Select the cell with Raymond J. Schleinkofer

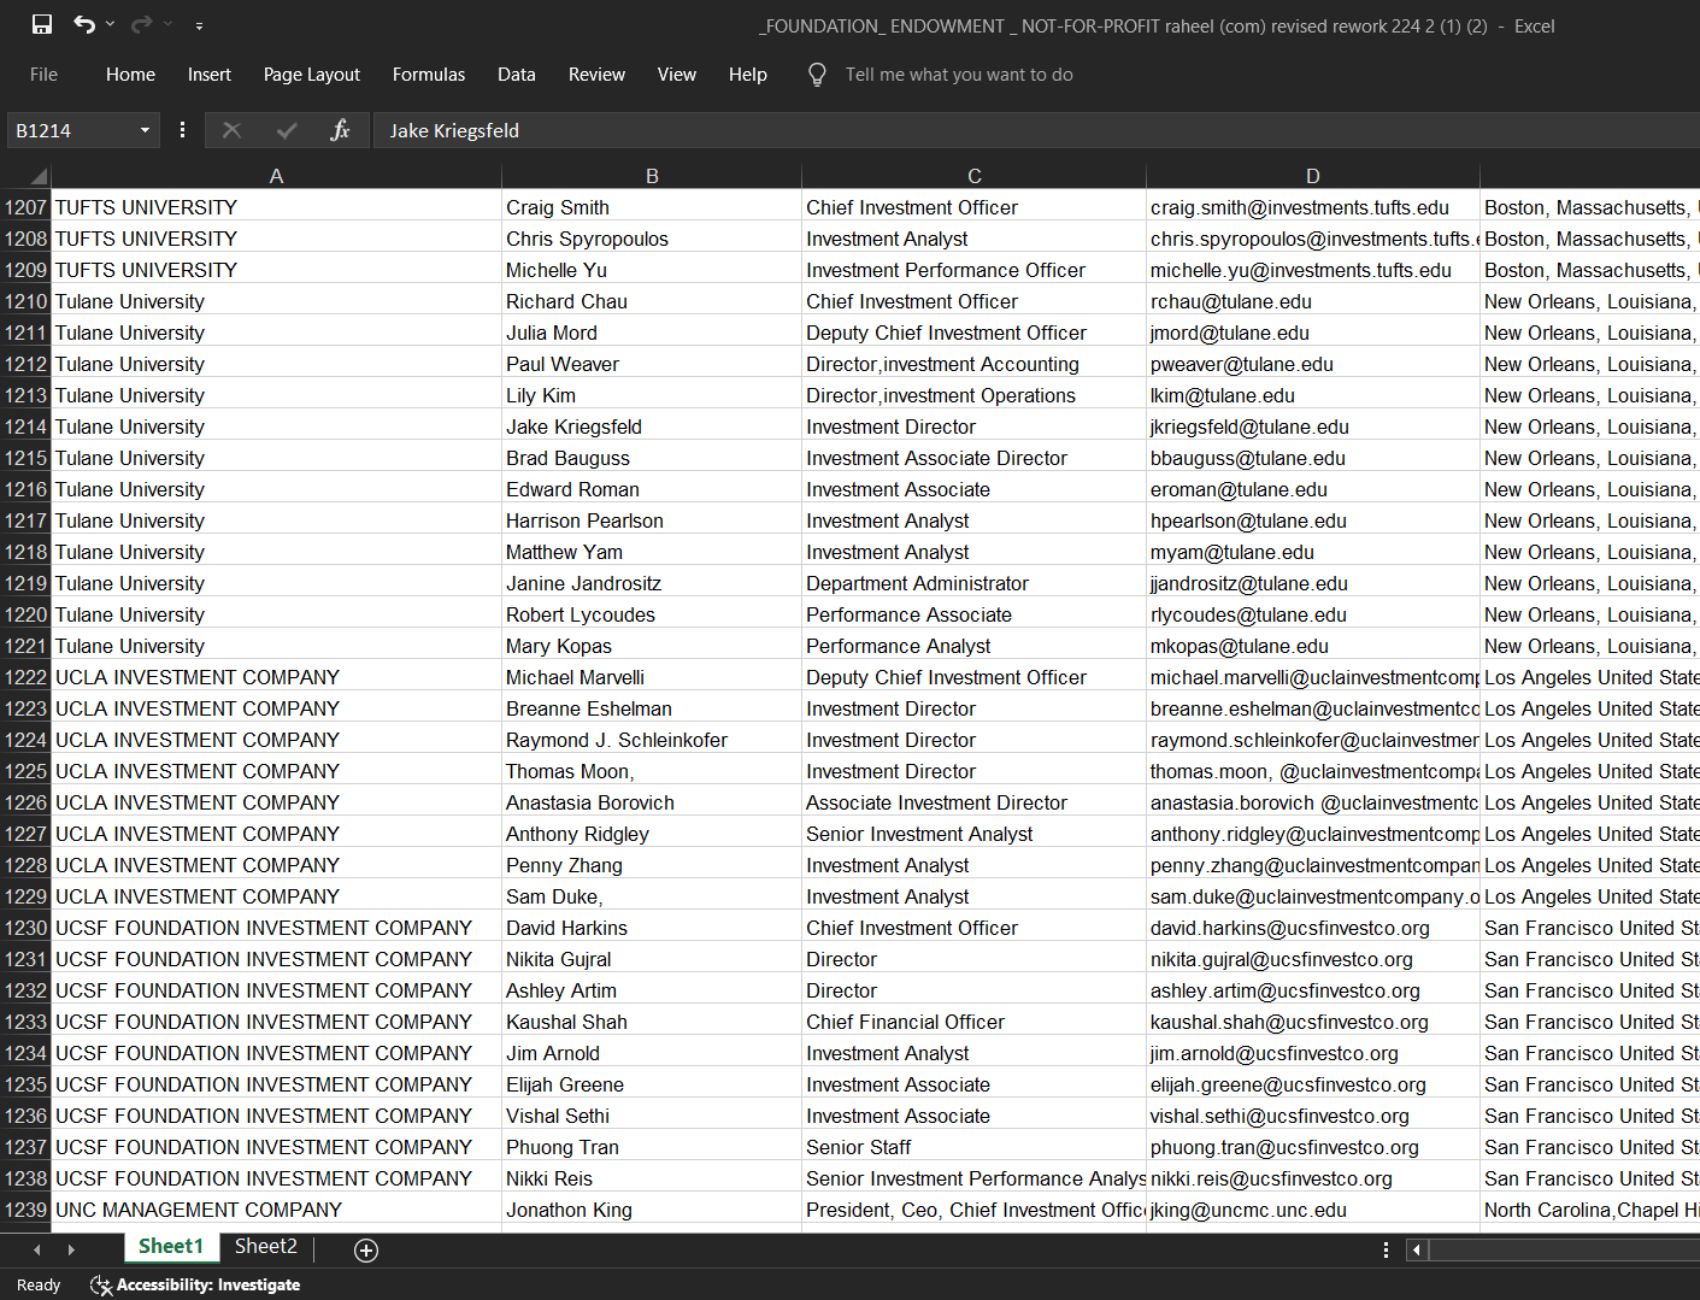pos(651,740)
